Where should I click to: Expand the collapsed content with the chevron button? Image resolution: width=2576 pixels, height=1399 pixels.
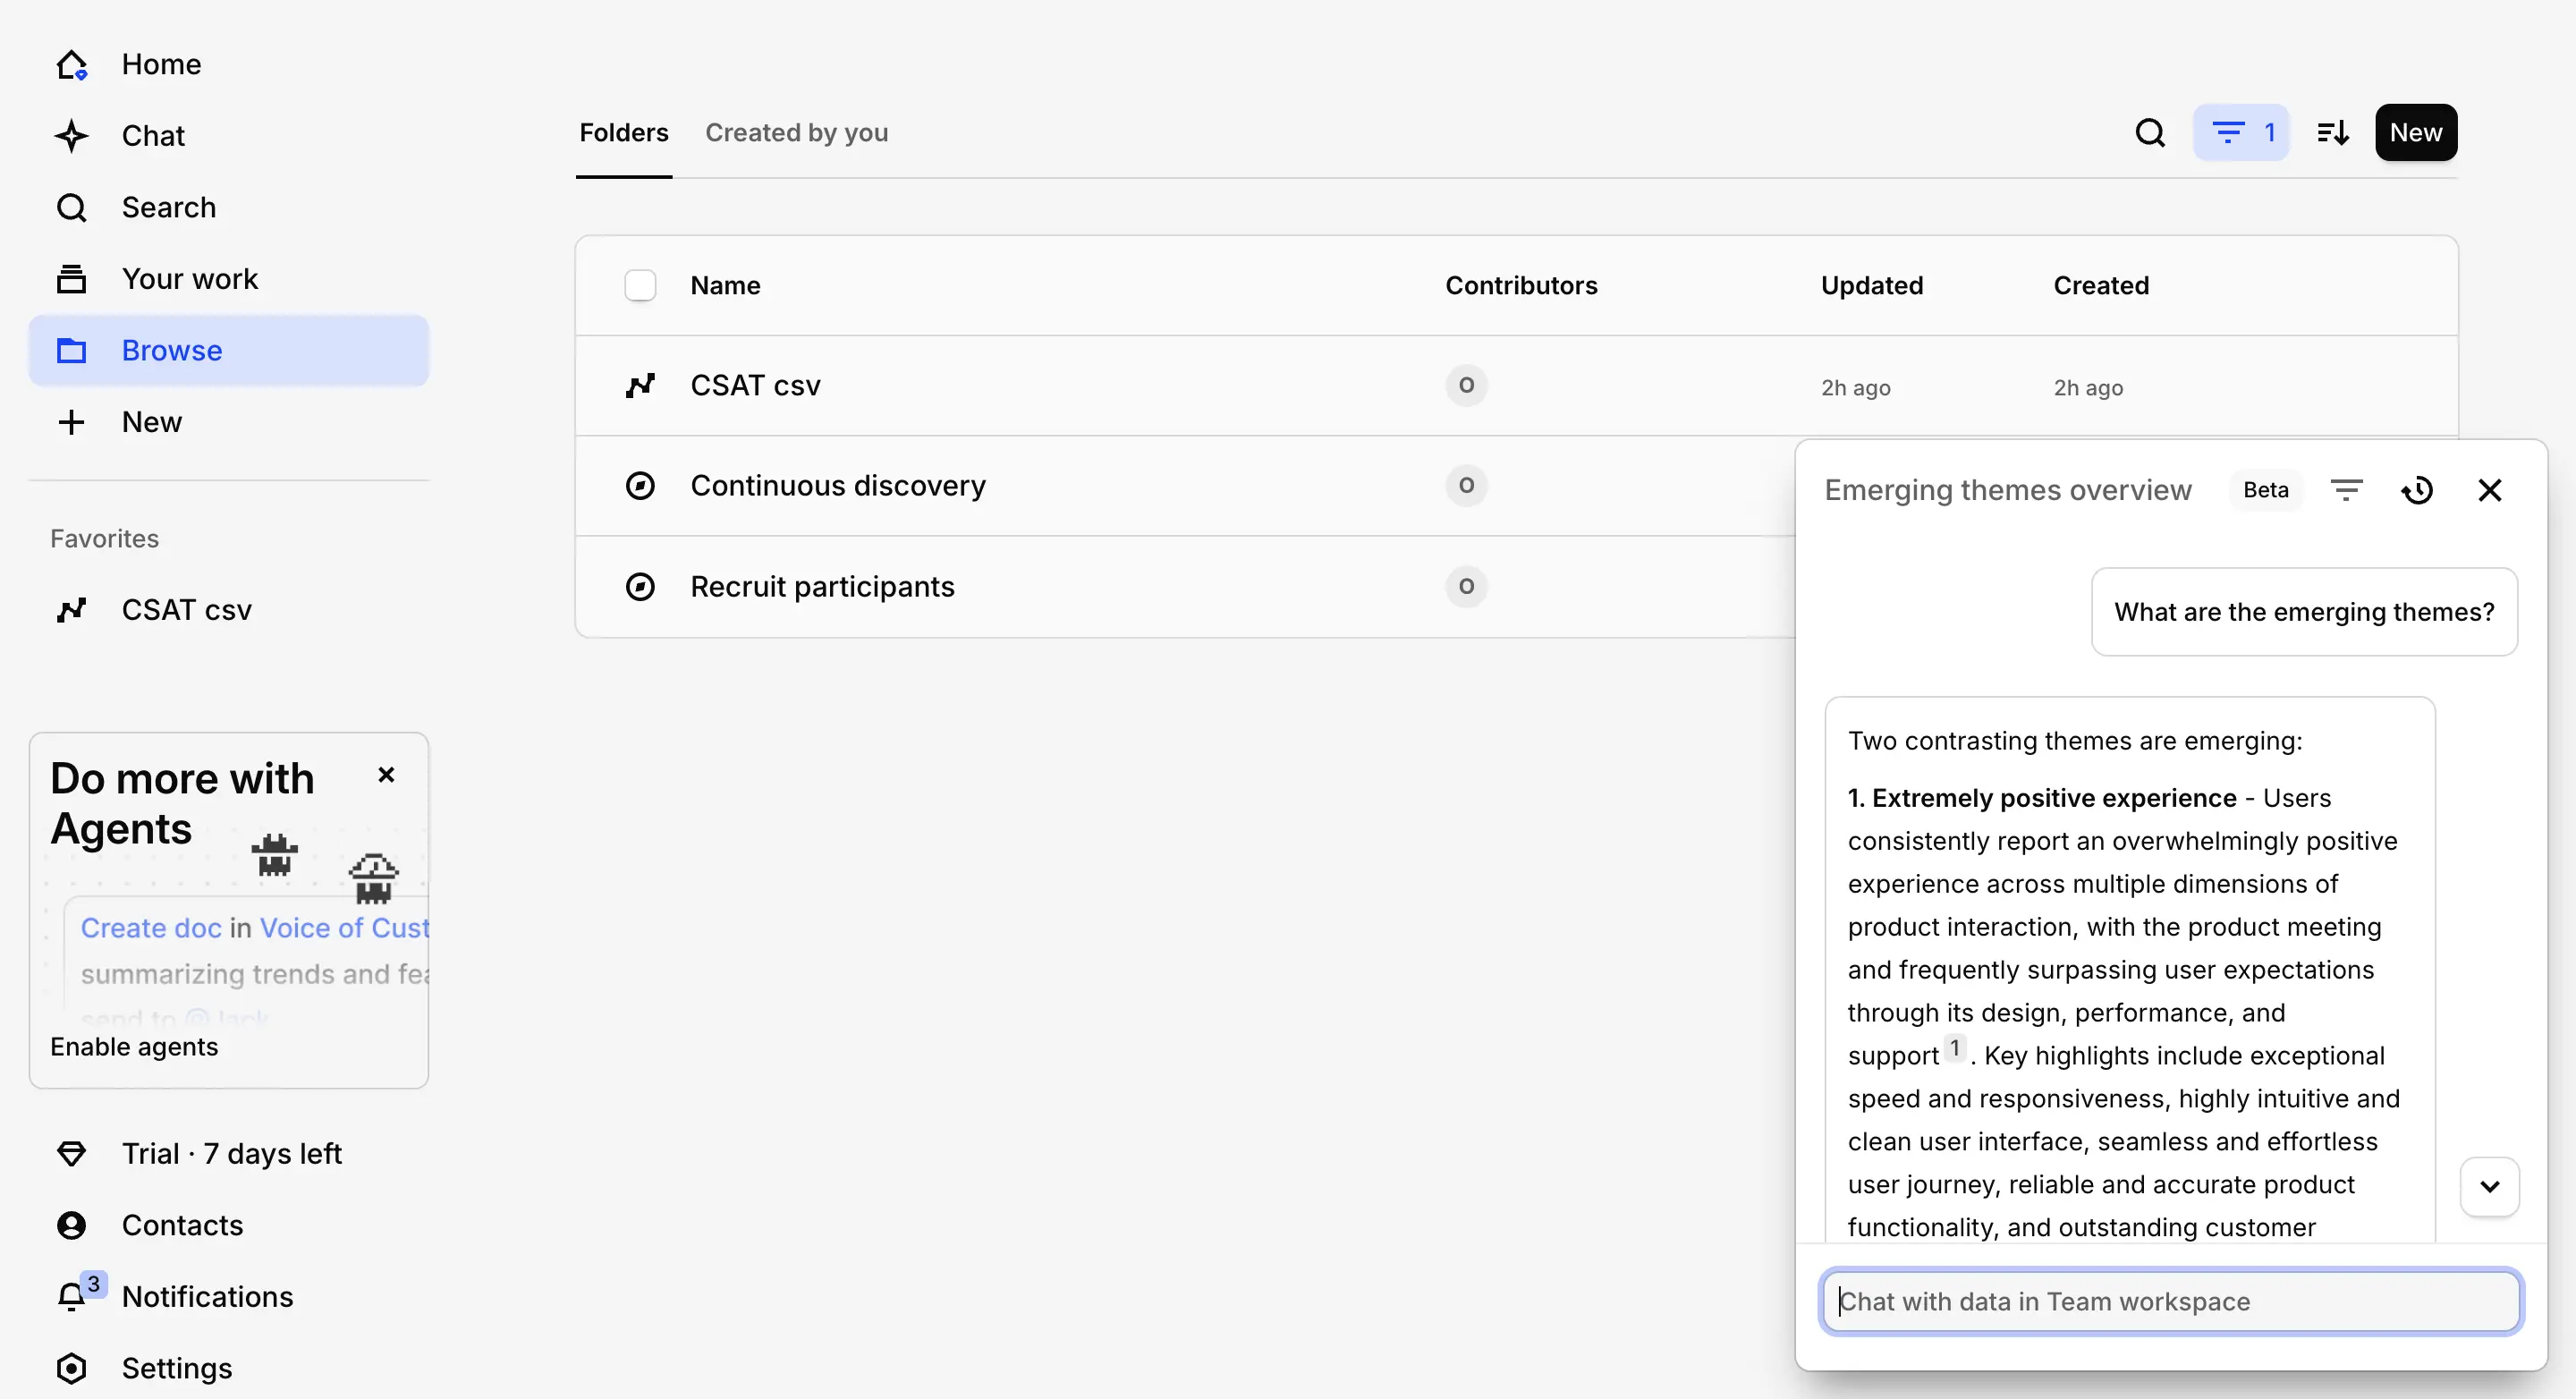pyautogui.click(x=2489, y=1186)
